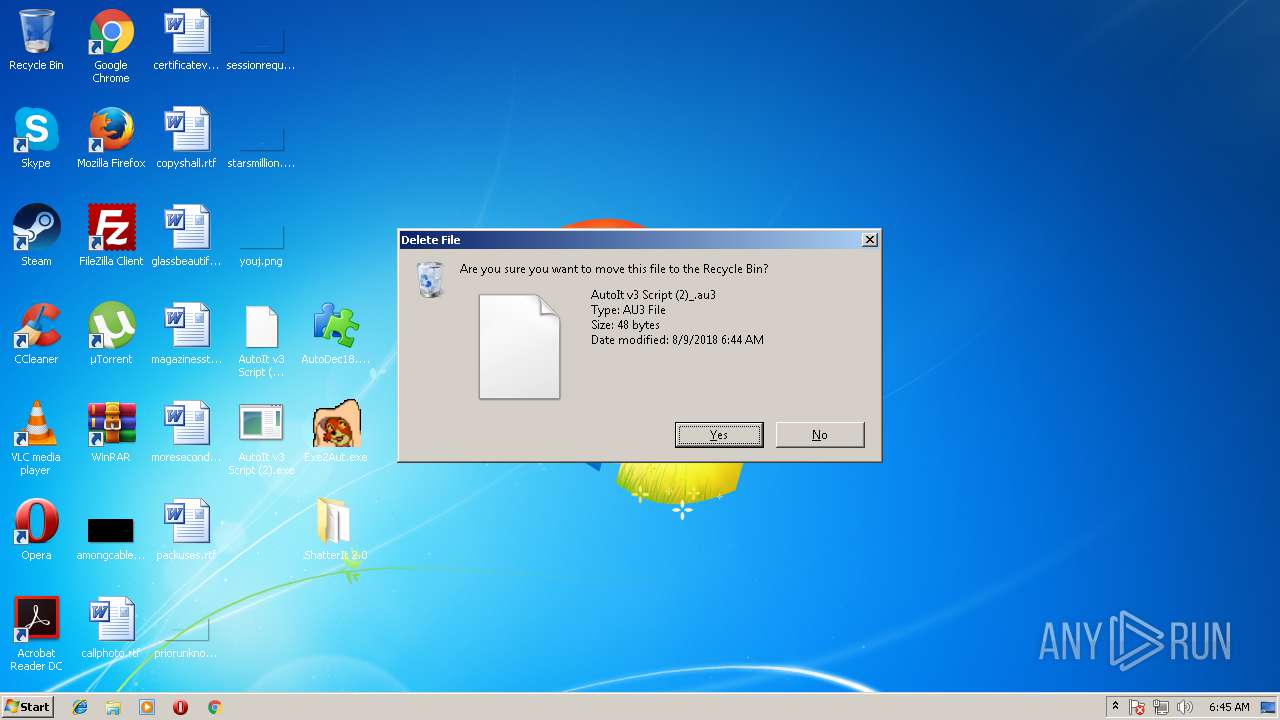
Task: Select the amongcable… black thumbnail file
Action: tap(111, 538)
